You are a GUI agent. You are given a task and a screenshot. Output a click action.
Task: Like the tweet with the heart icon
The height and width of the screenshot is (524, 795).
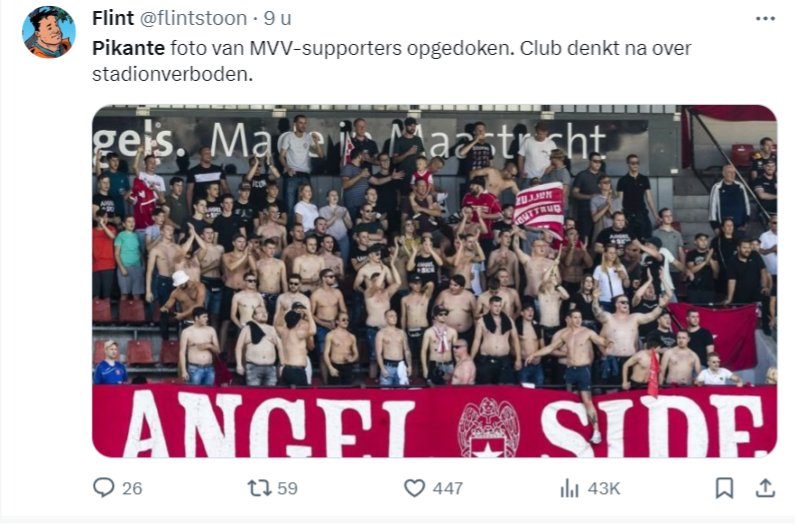[414, 488]
